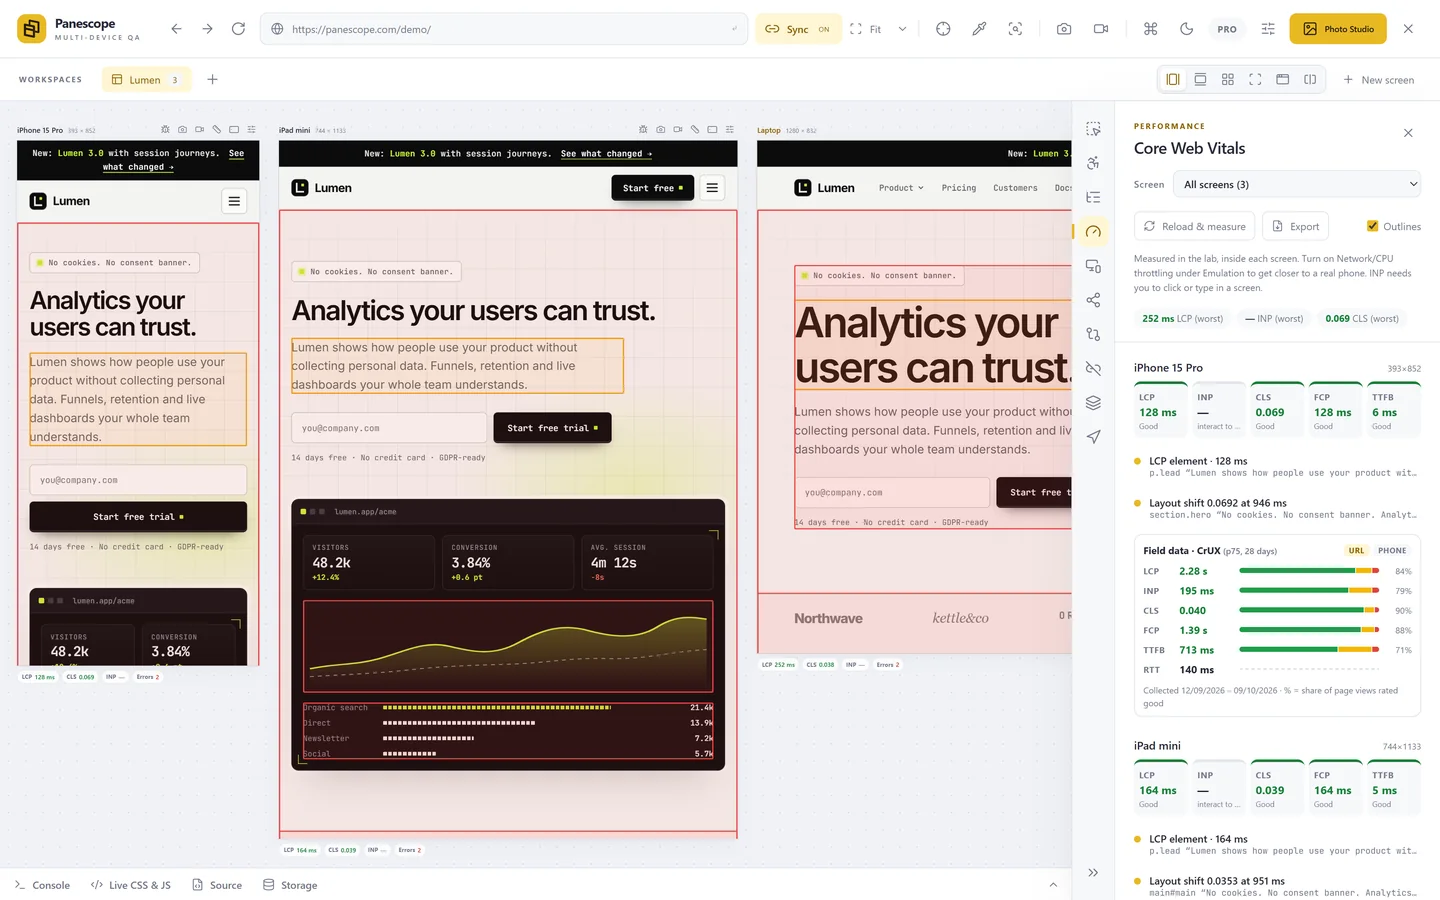
Task: Open the broken links sidebar icon
Action: (1093, 369)
